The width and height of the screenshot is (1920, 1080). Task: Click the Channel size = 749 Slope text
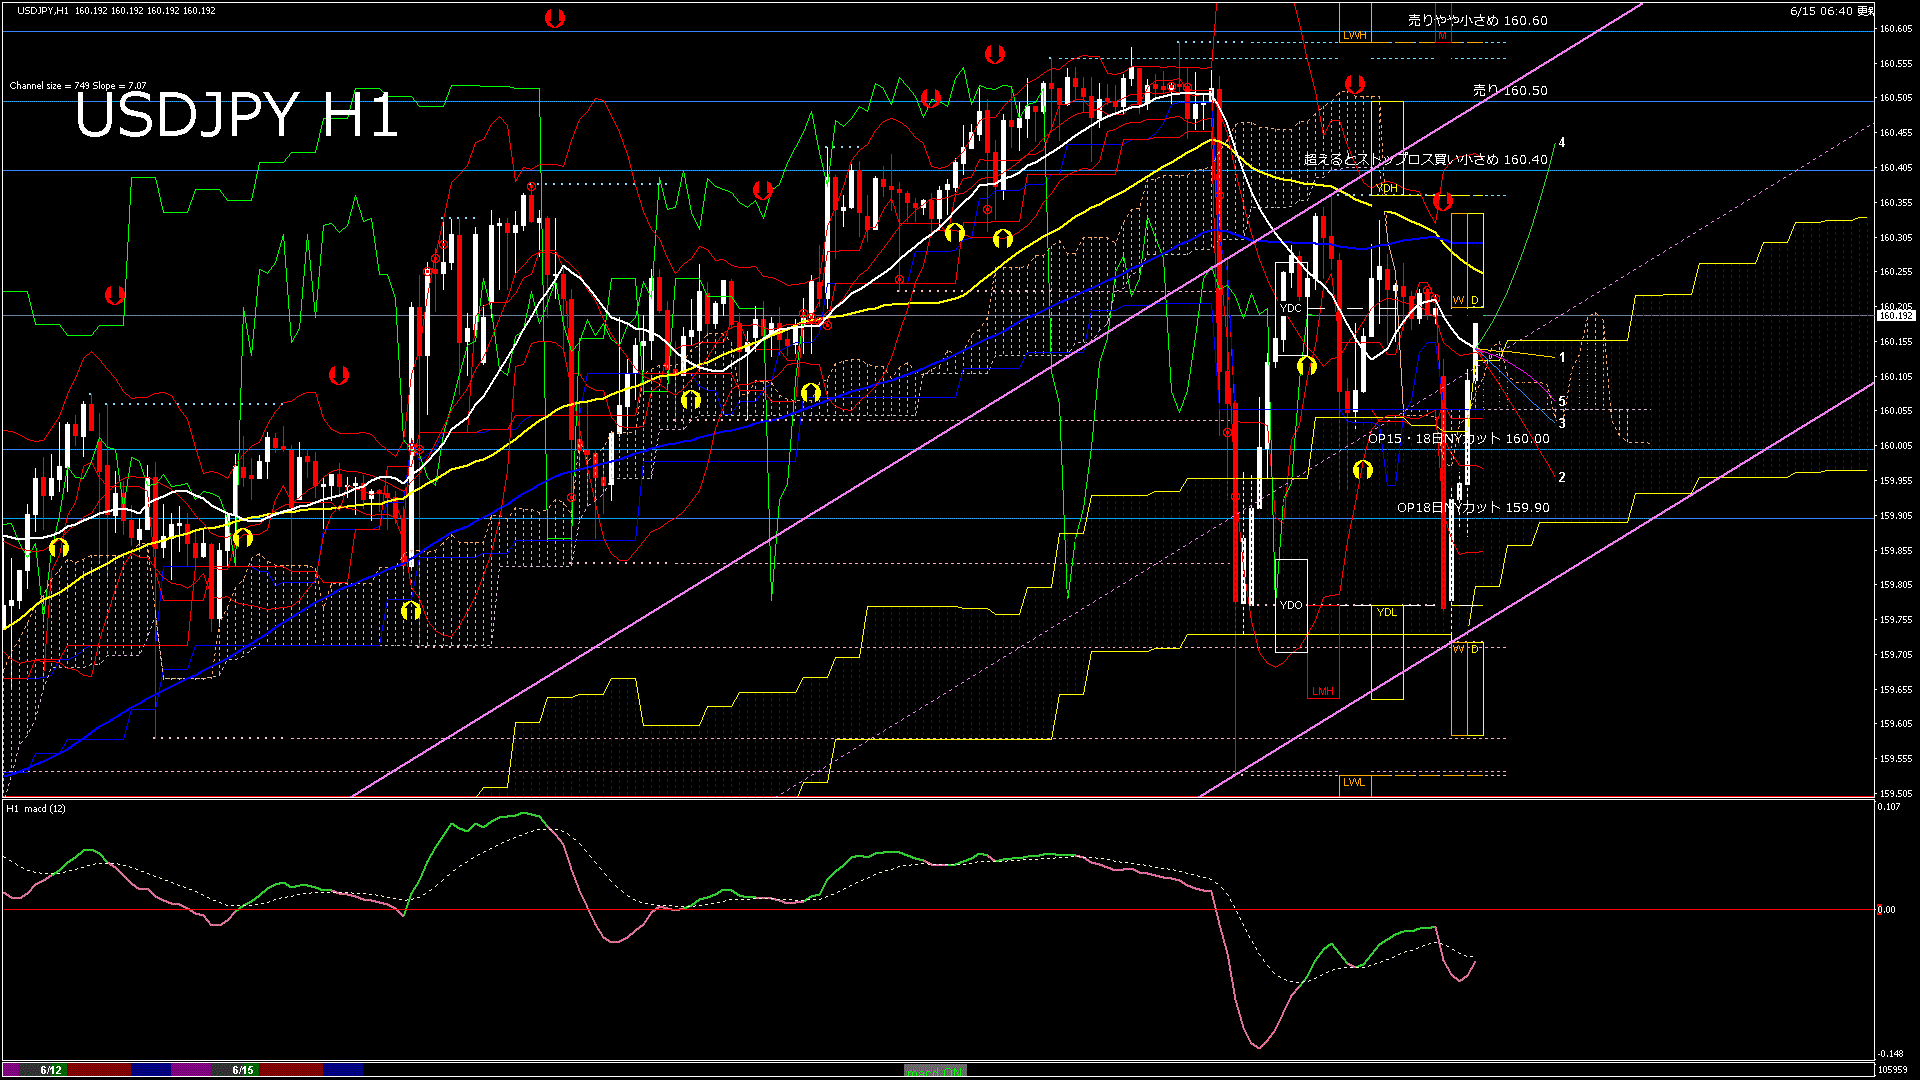78,86
